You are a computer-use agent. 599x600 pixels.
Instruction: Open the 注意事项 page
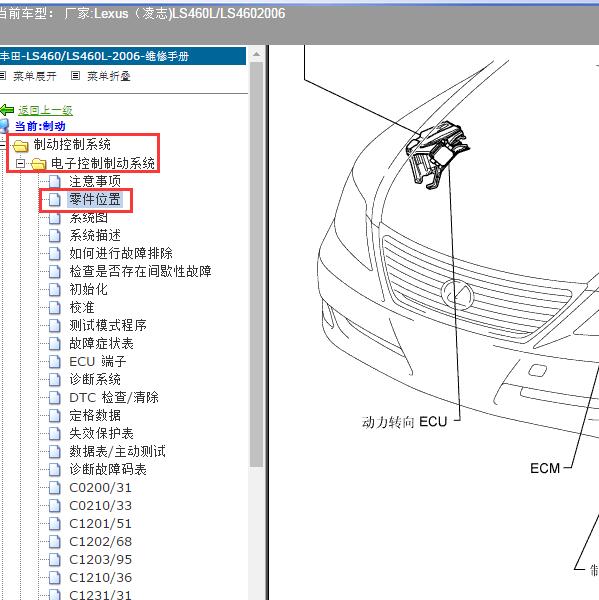95,181
